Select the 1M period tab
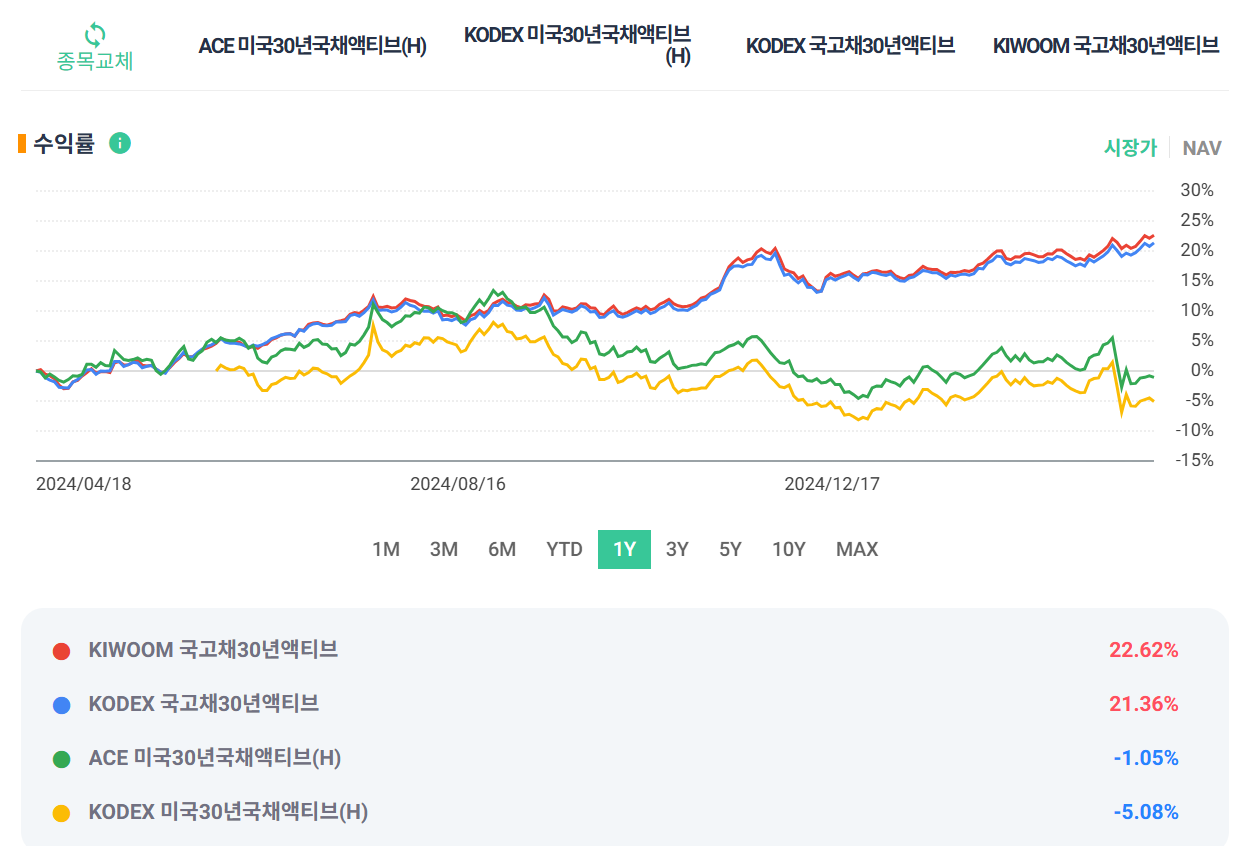Viewport: 1247px width, 846px height. coord(387,549)
